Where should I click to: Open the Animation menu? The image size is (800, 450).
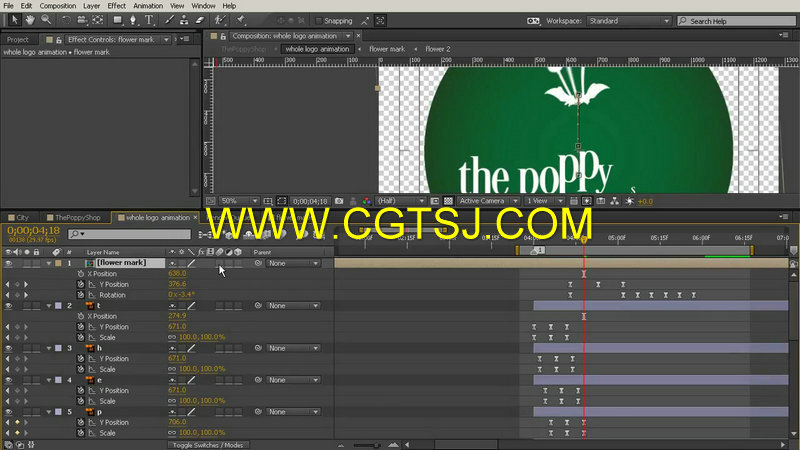click(148, 6)
